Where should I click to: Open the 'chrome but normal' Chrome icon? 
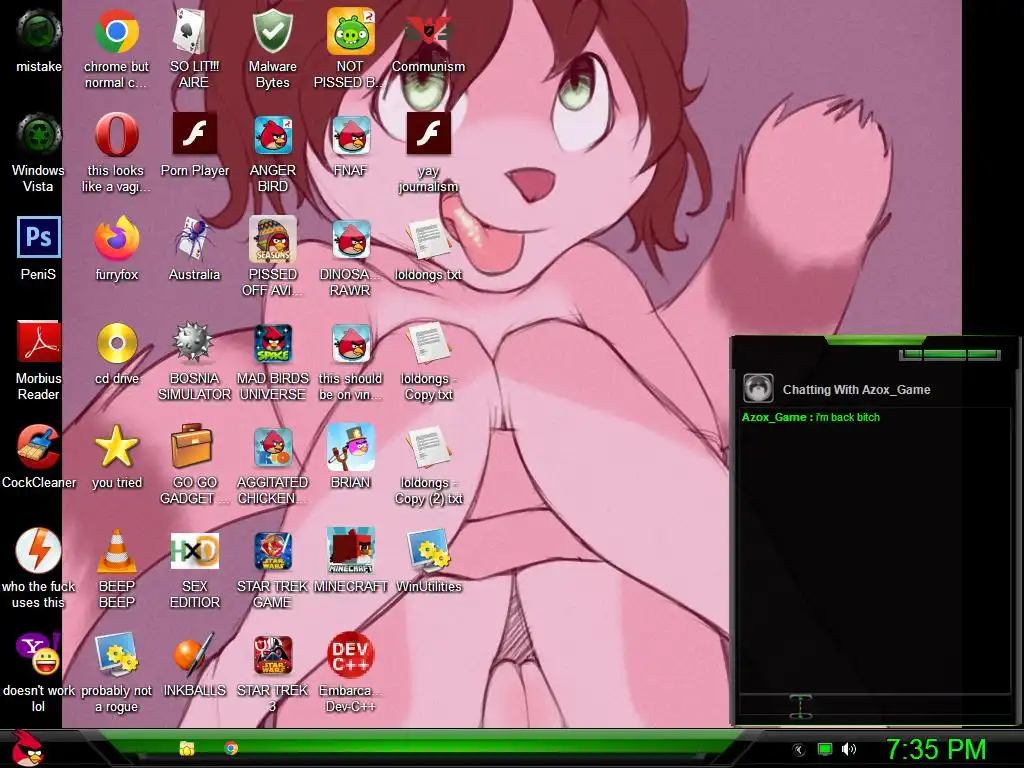click(x=116, y=31)
